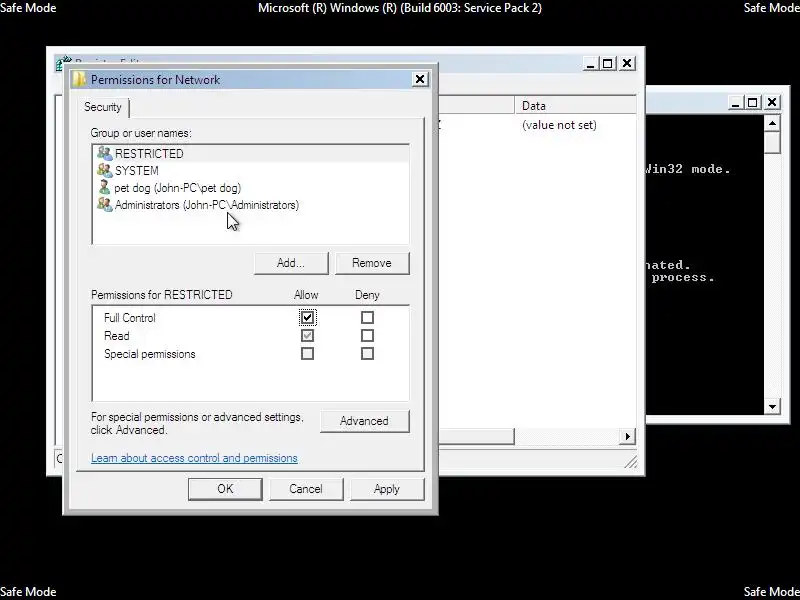The height and width of the screenshot is (600, 800).
Task: Close the Registry Editor window
Action: (x=627, y=64)
